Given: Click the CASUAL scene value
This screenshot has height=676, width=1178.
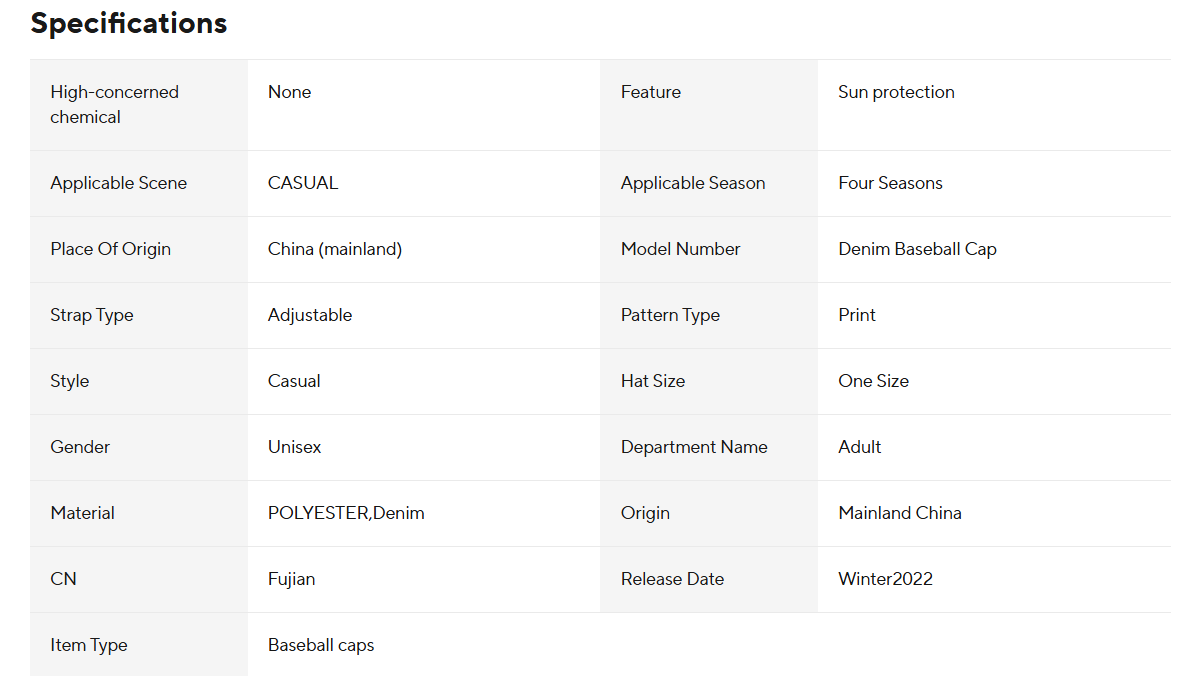Looking at the screenshot, I should tap(303, 183).
